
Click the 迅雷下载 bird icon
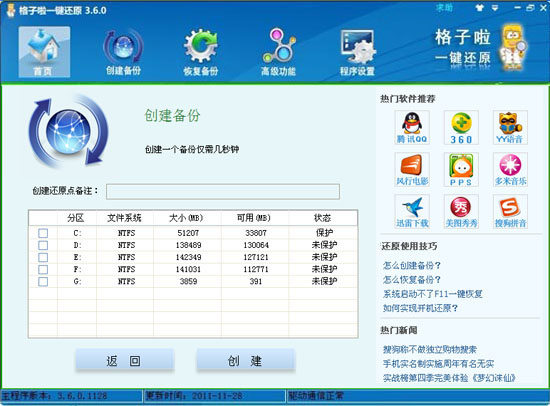pyautogui.click(x=412, y=212)
